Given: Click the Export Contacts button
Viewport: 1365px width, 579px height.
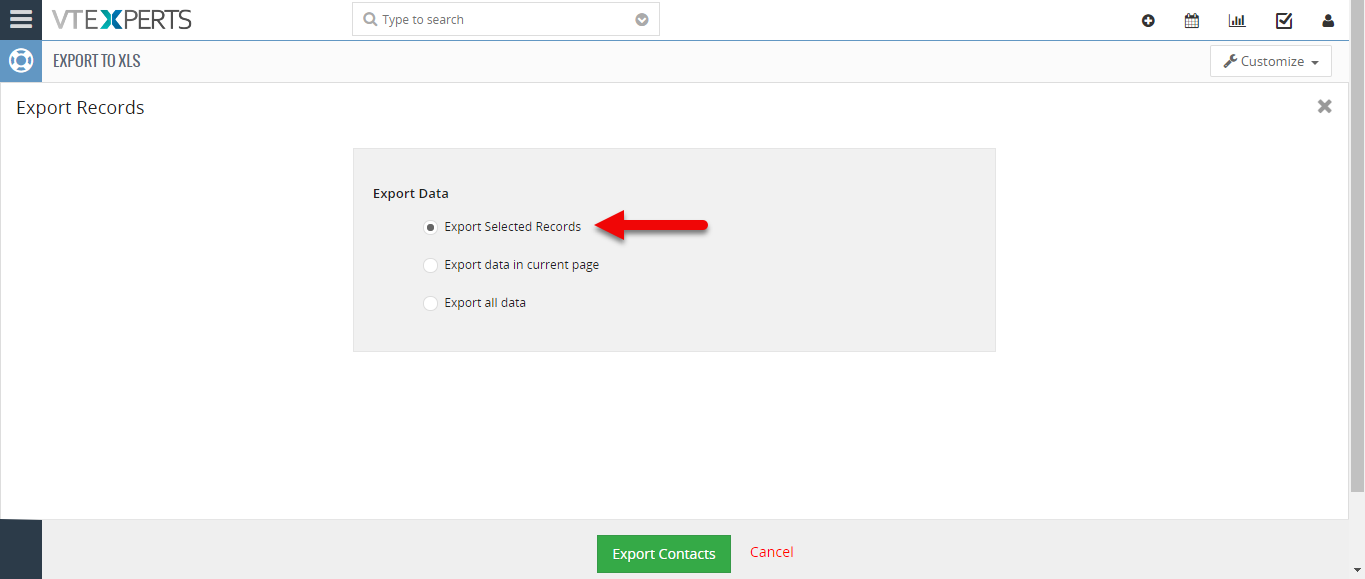Looking at the screenshot, I should pos(664,554).
